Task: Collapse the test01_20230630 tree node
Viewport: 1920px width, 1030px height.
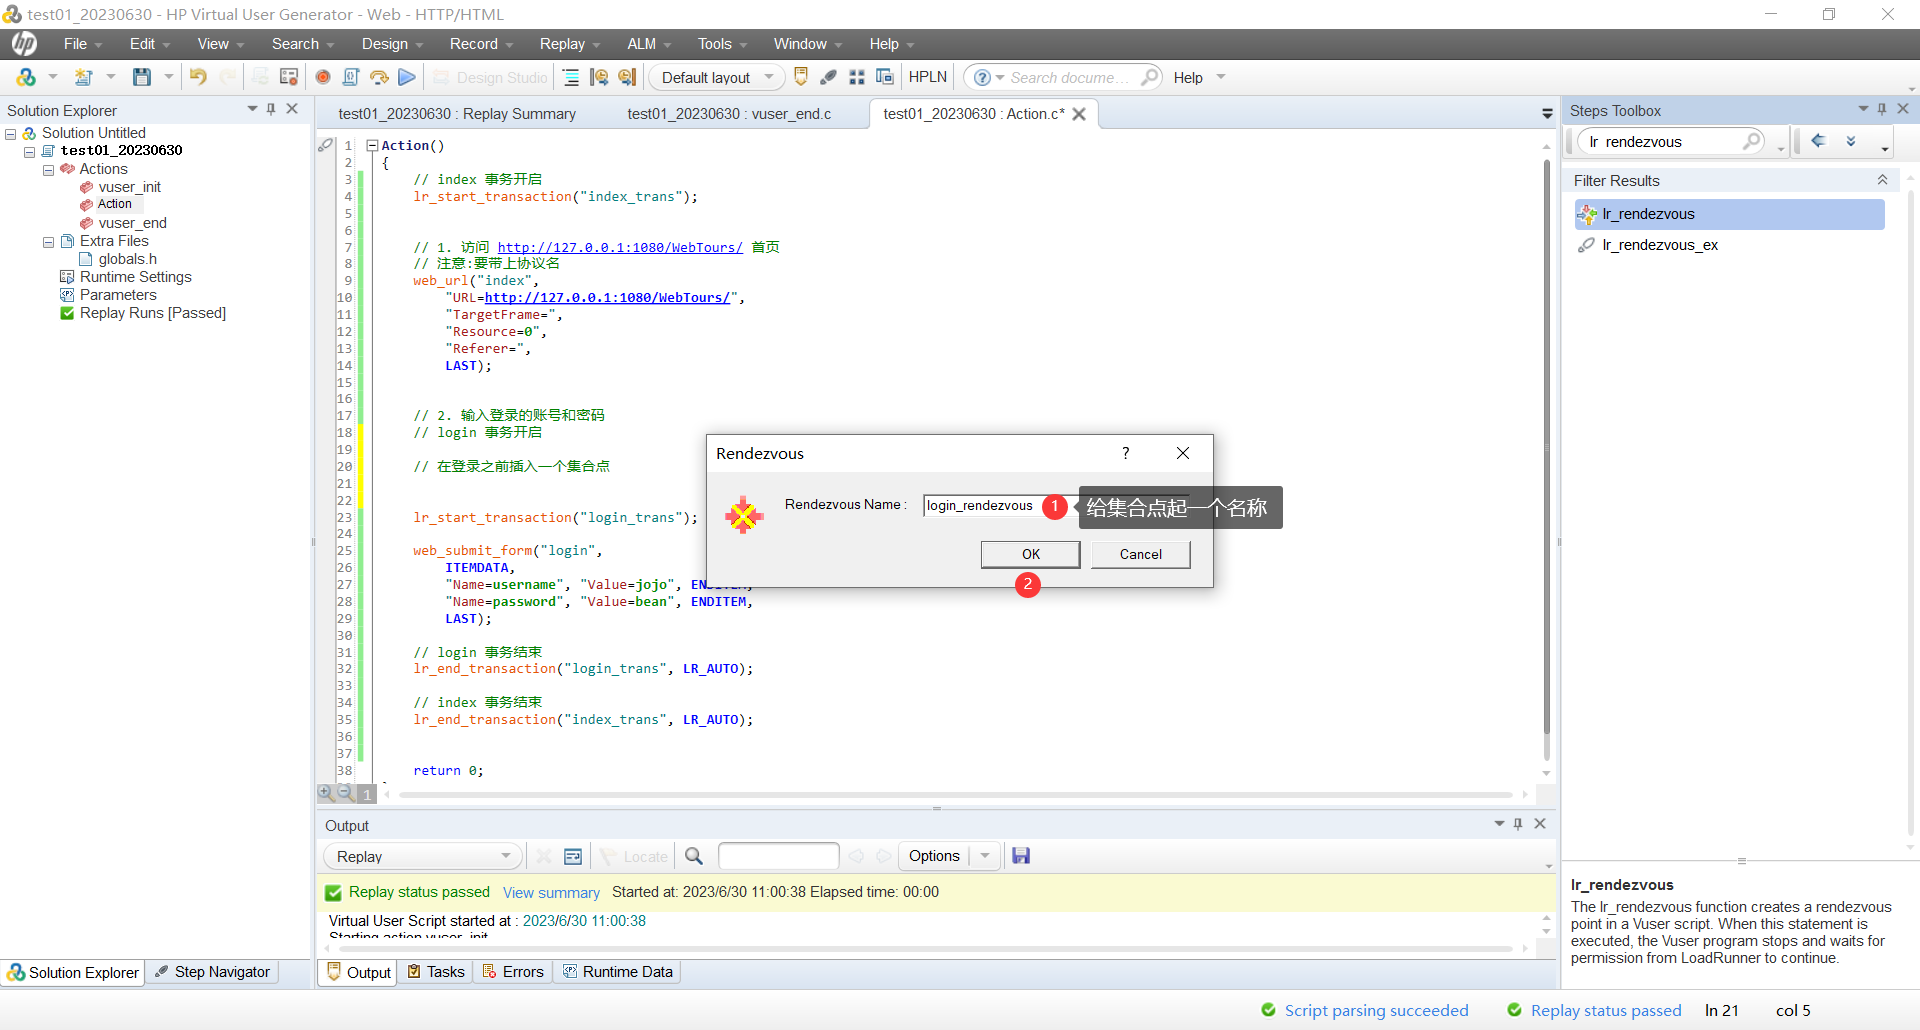Action: tap(29, 152)
